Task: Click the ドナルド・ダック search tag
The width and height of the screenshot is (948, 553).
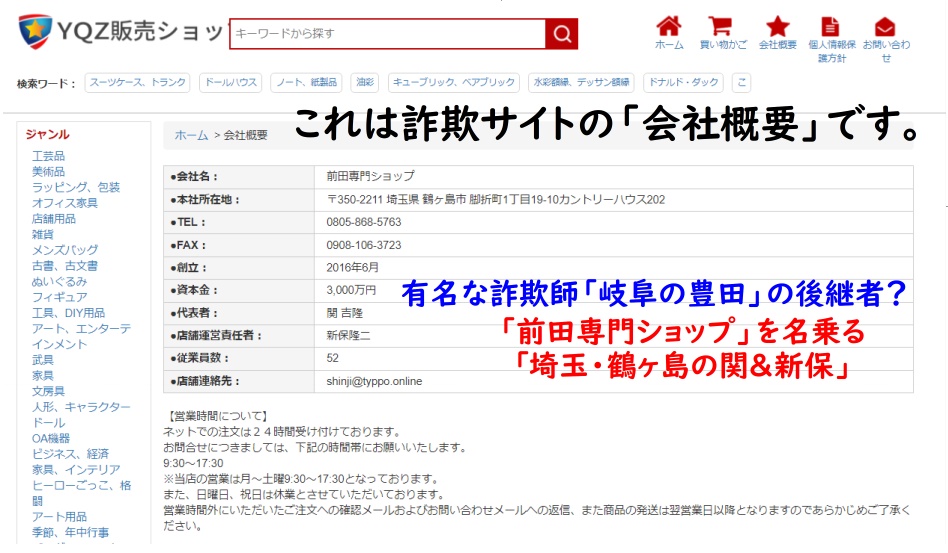Action: coord(682,83)
